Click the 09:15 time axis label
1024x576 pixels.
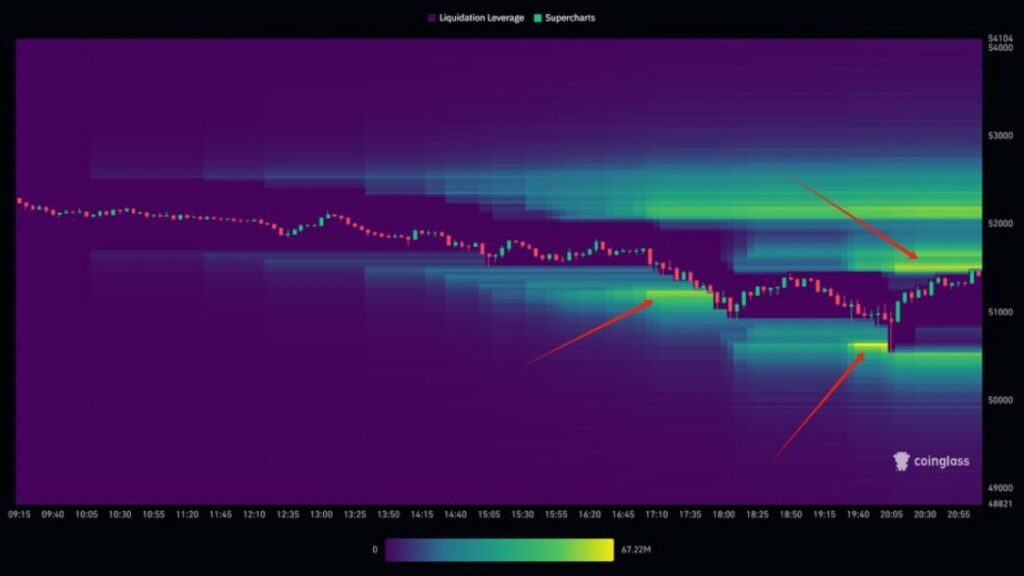(18, 515)
